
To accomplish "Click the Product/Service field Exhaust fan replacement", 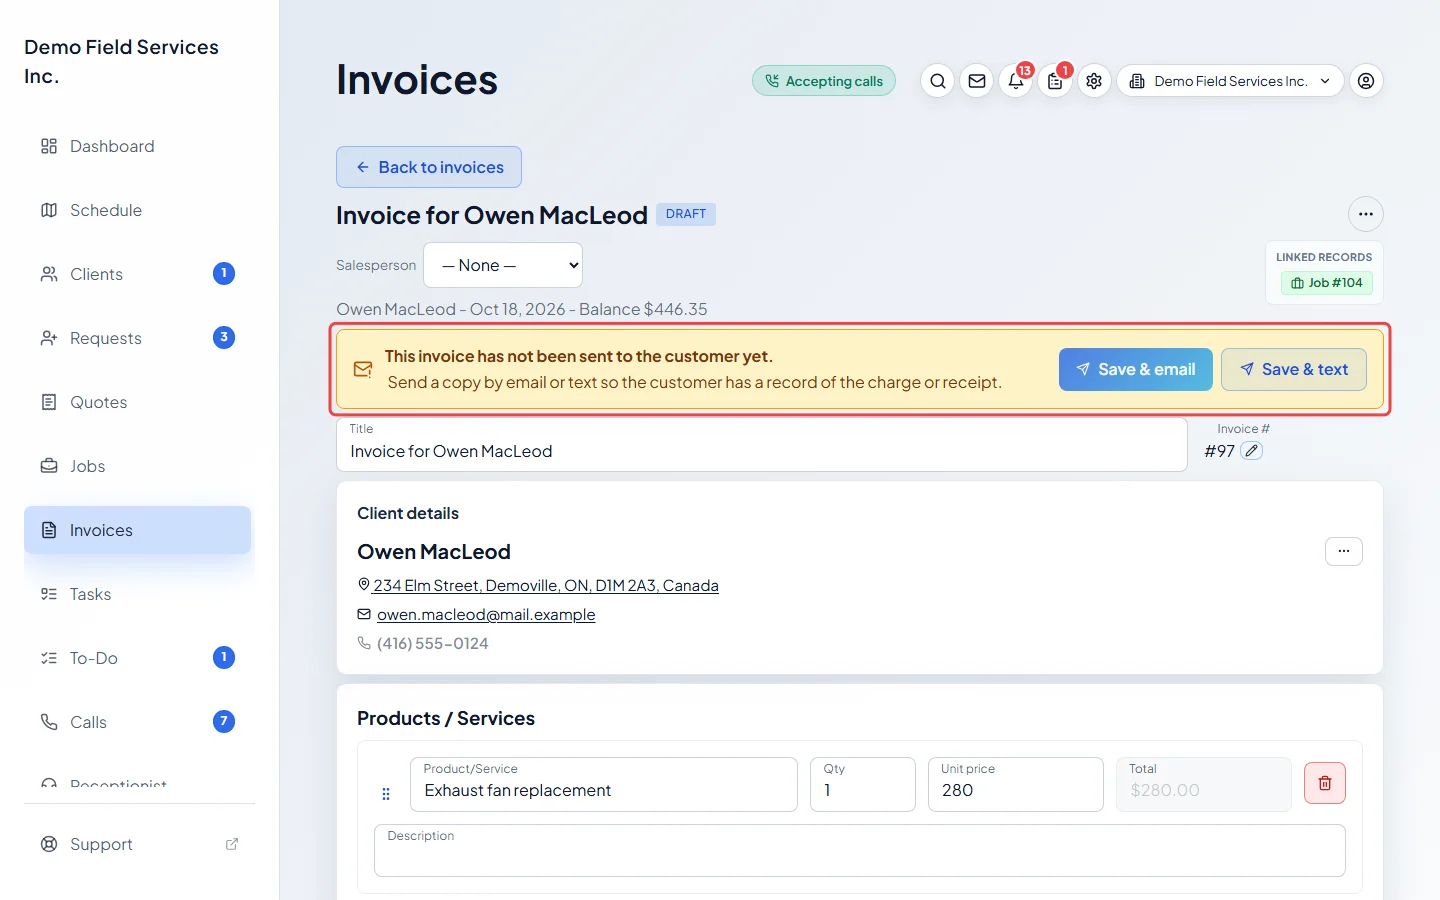I will [604, 784].
